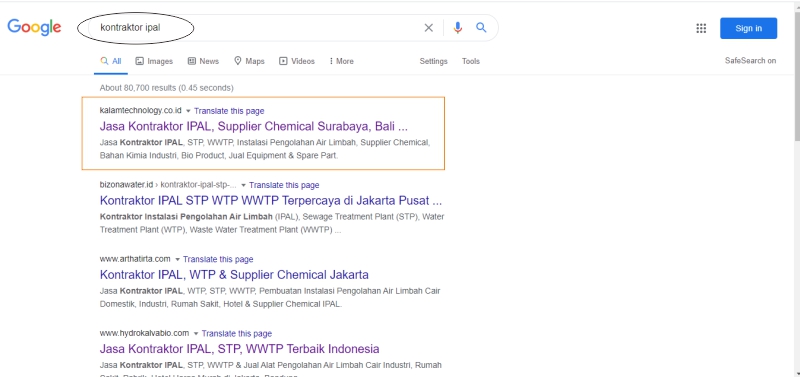Click the www.arthatirta.com URL text
Screen dimensions: 800x377
tap(135, 259)
